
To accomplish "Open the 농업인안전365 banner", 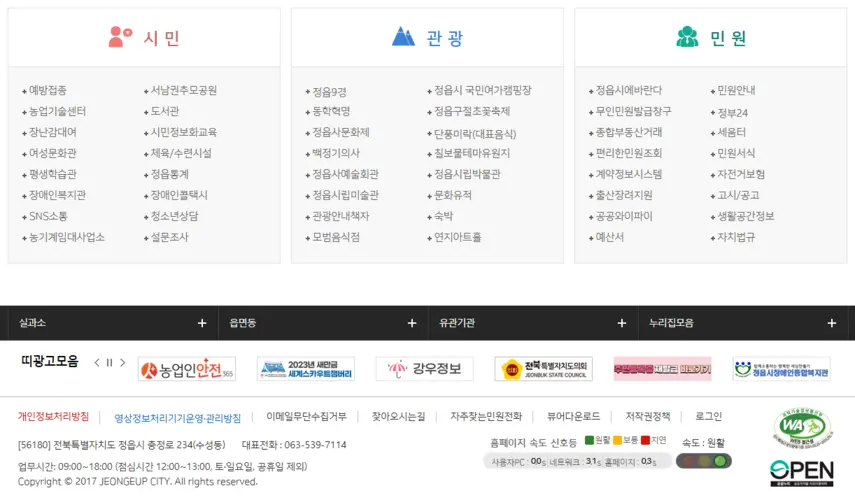I will coord(187,369).
